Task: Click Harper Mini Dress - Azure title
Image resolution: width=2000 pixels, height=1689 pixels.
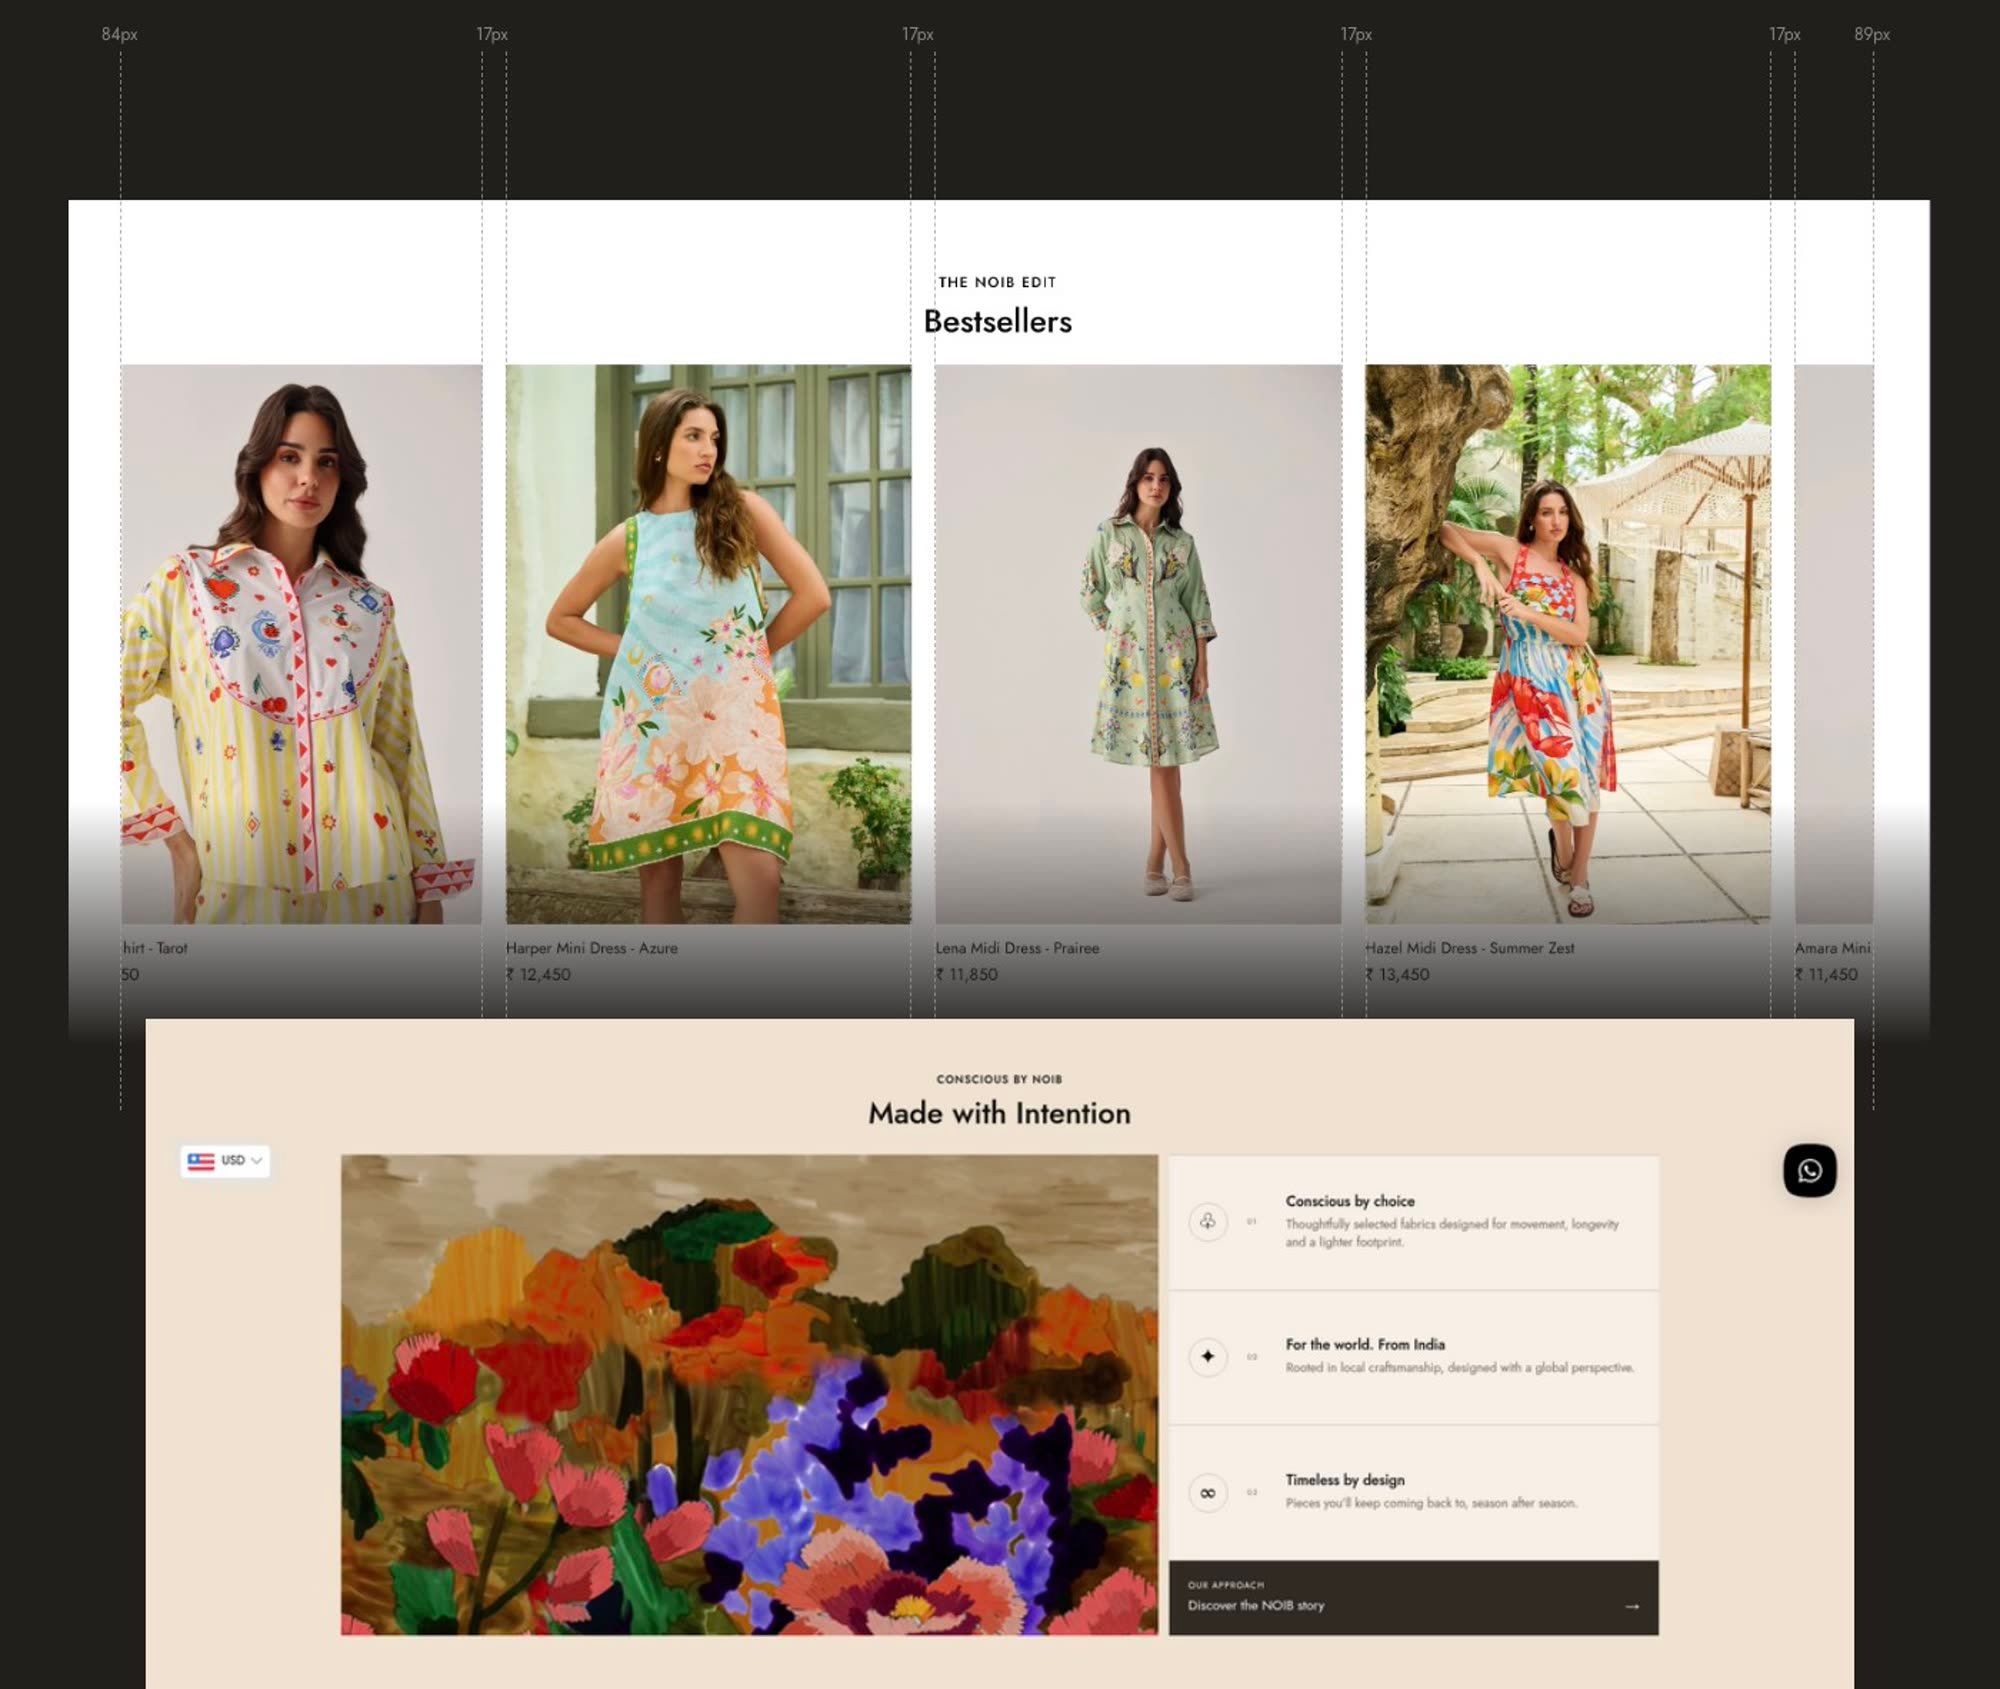Action: click(x=592, y=948)
